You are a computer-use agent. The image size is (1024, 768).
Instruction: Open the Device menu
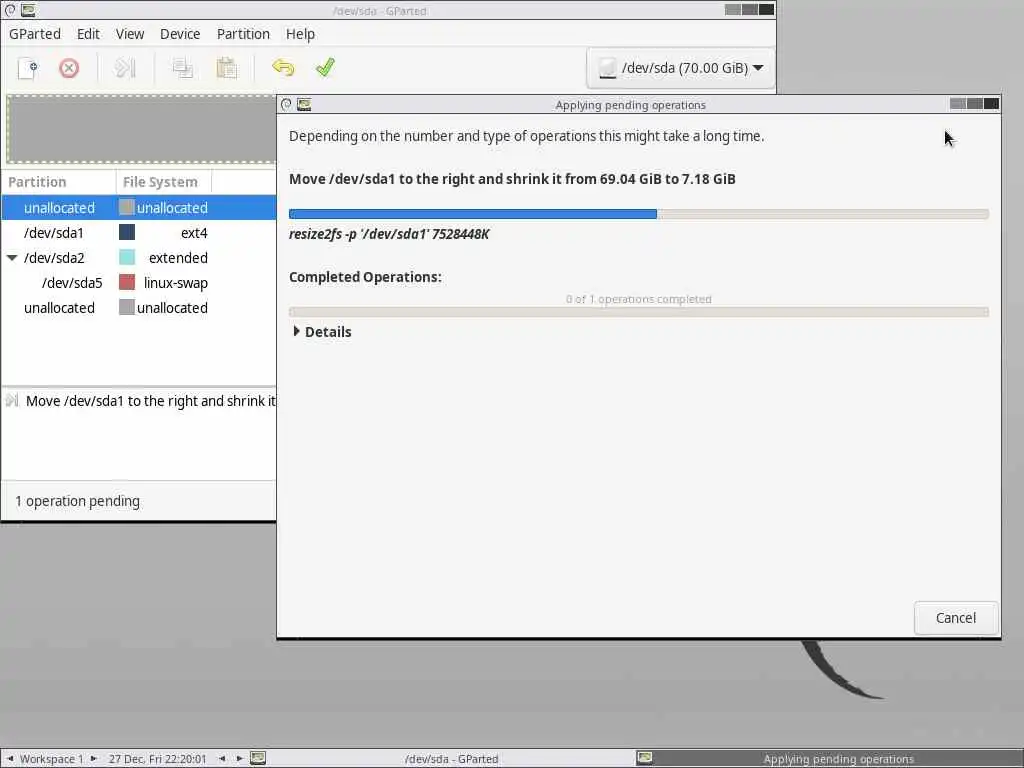click(180, 34)
